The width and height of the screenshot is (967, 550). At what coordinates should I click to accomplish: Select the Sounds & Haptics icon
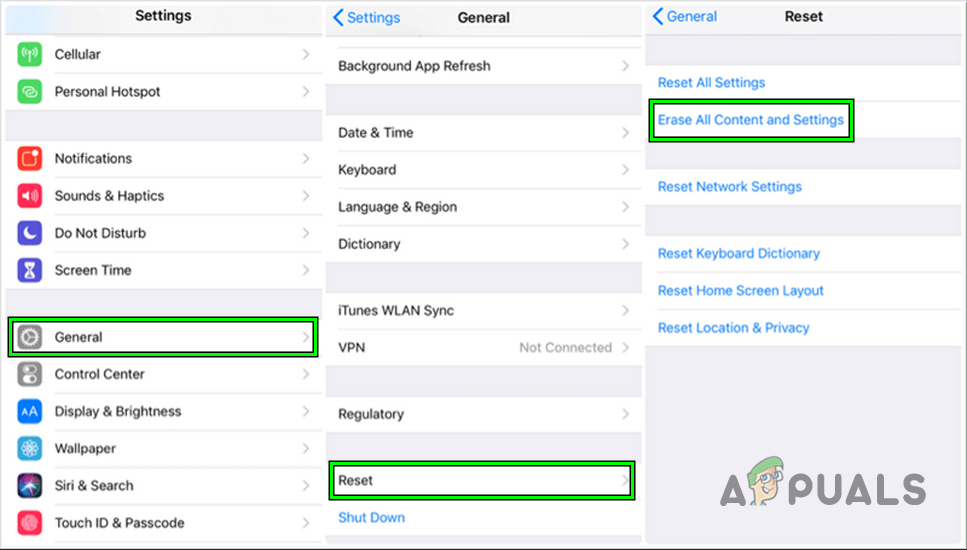pos(30,196)
